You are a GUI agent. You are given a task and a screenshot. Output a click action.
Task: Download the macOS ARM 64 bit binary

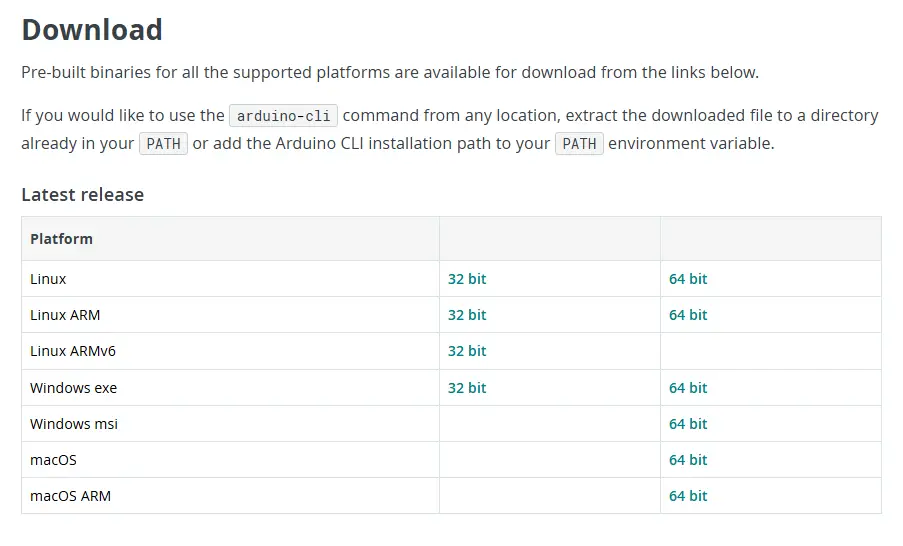tap(688, 496)
